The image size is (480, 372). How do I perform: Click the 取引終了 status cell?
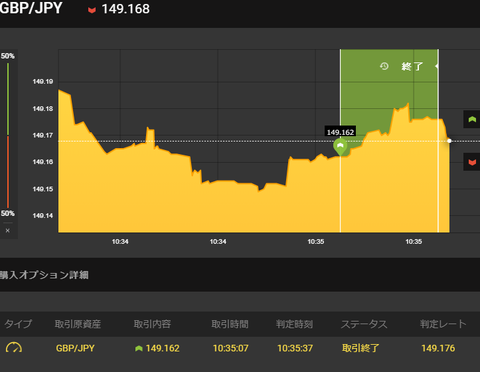click(361, 348)
